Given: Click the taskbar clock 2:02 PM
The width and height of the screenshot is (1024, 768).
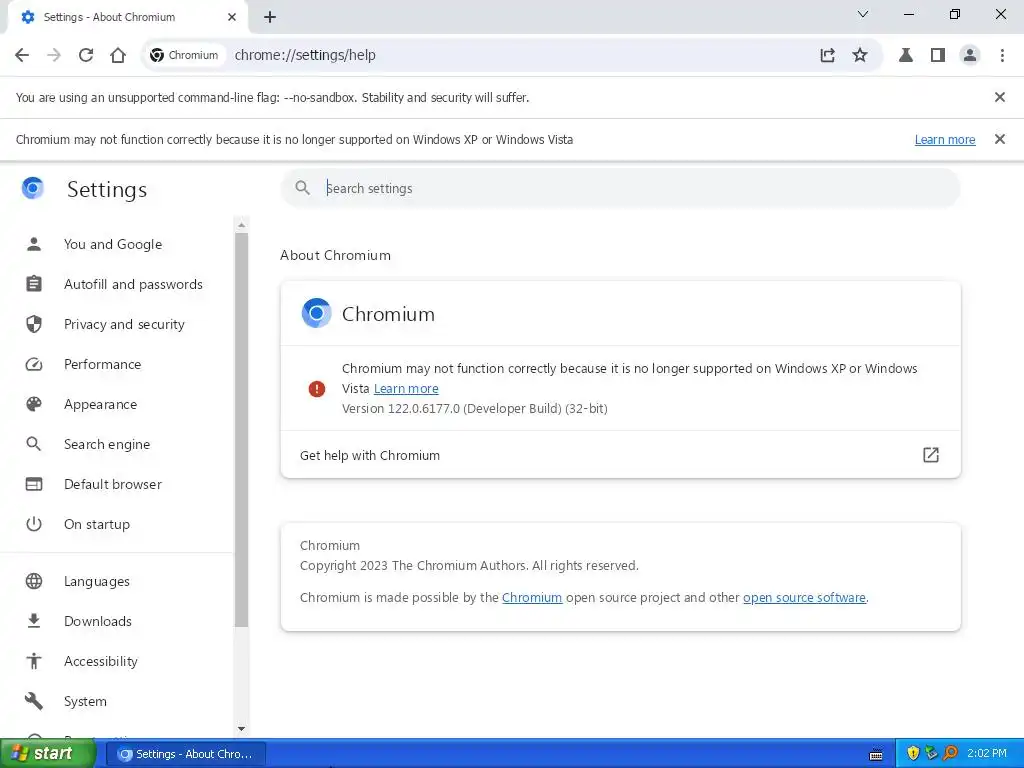Looking at the screenshot, I should click(987, 754).
